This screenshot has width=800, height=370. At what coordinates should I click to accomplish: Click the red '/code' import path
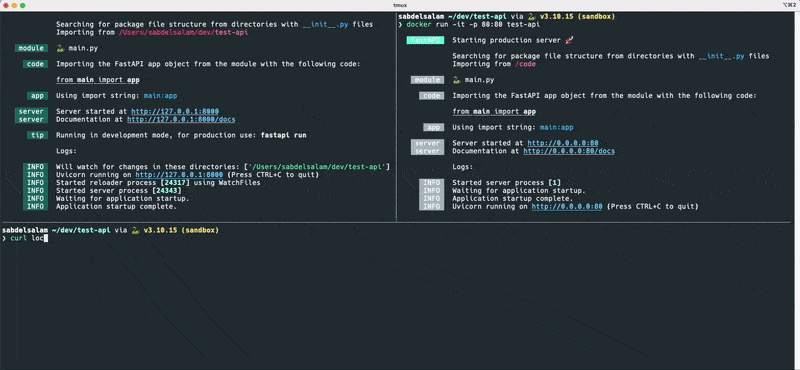pos(526,64)
